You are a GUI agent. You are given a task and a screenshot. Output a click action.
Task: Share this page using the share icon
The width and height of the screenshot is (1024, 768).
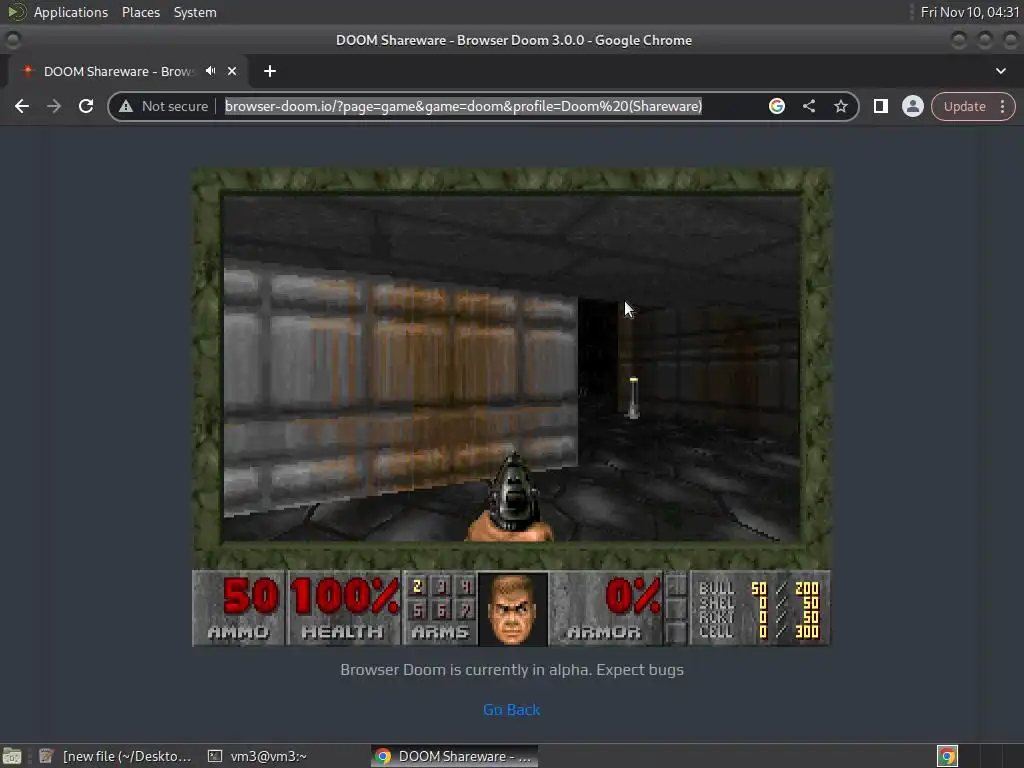[808, 106]
